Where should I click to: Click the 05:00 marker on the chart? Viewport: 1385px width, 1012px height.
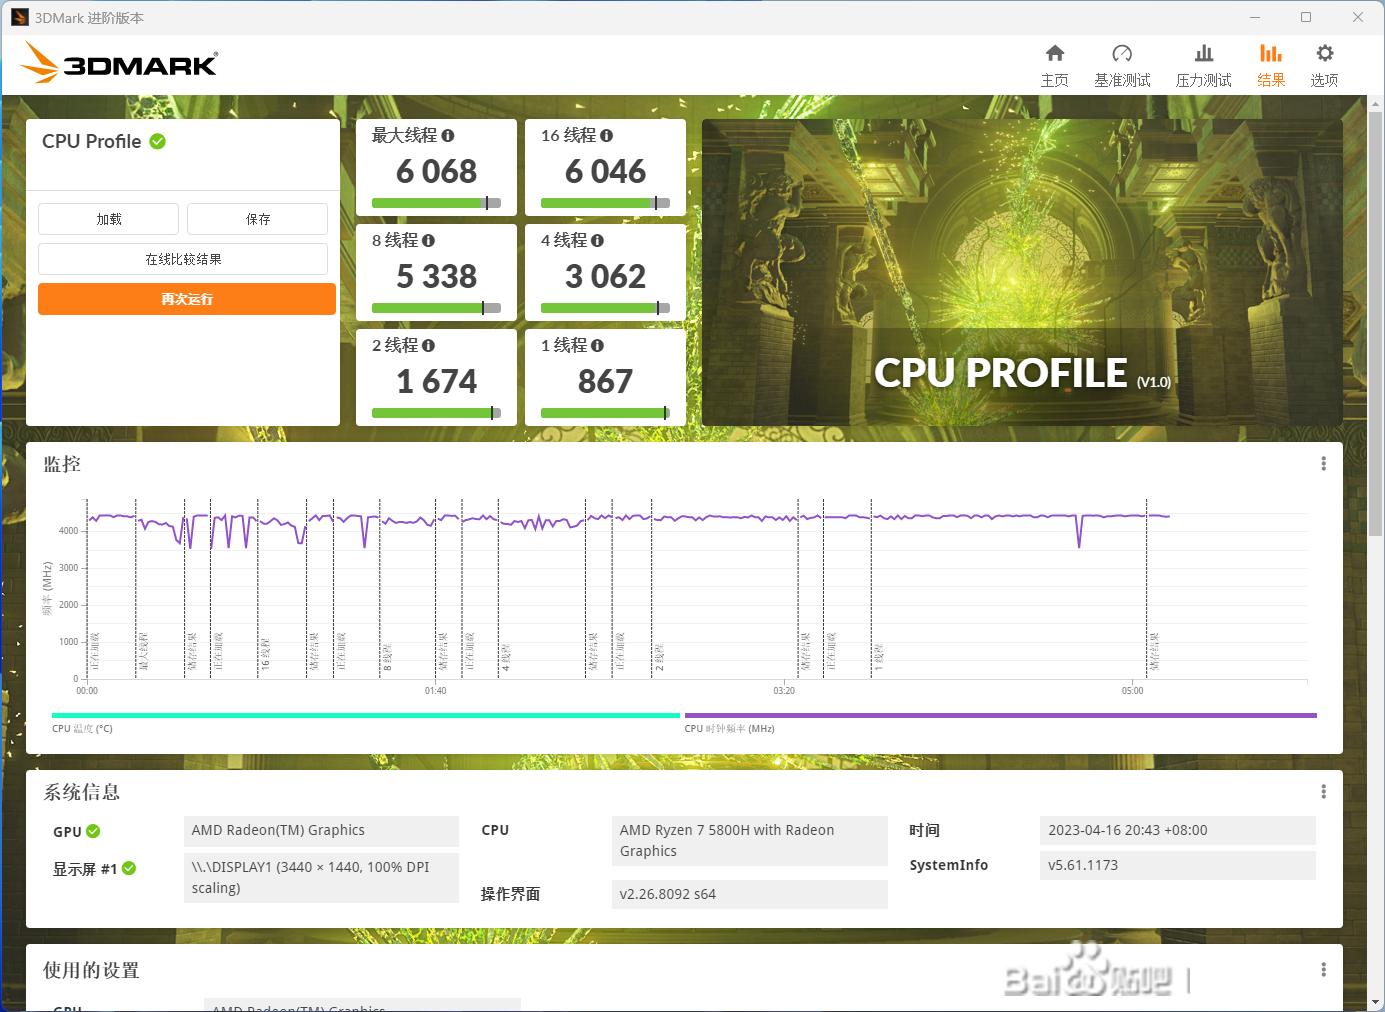click(x=1132, y=691)
